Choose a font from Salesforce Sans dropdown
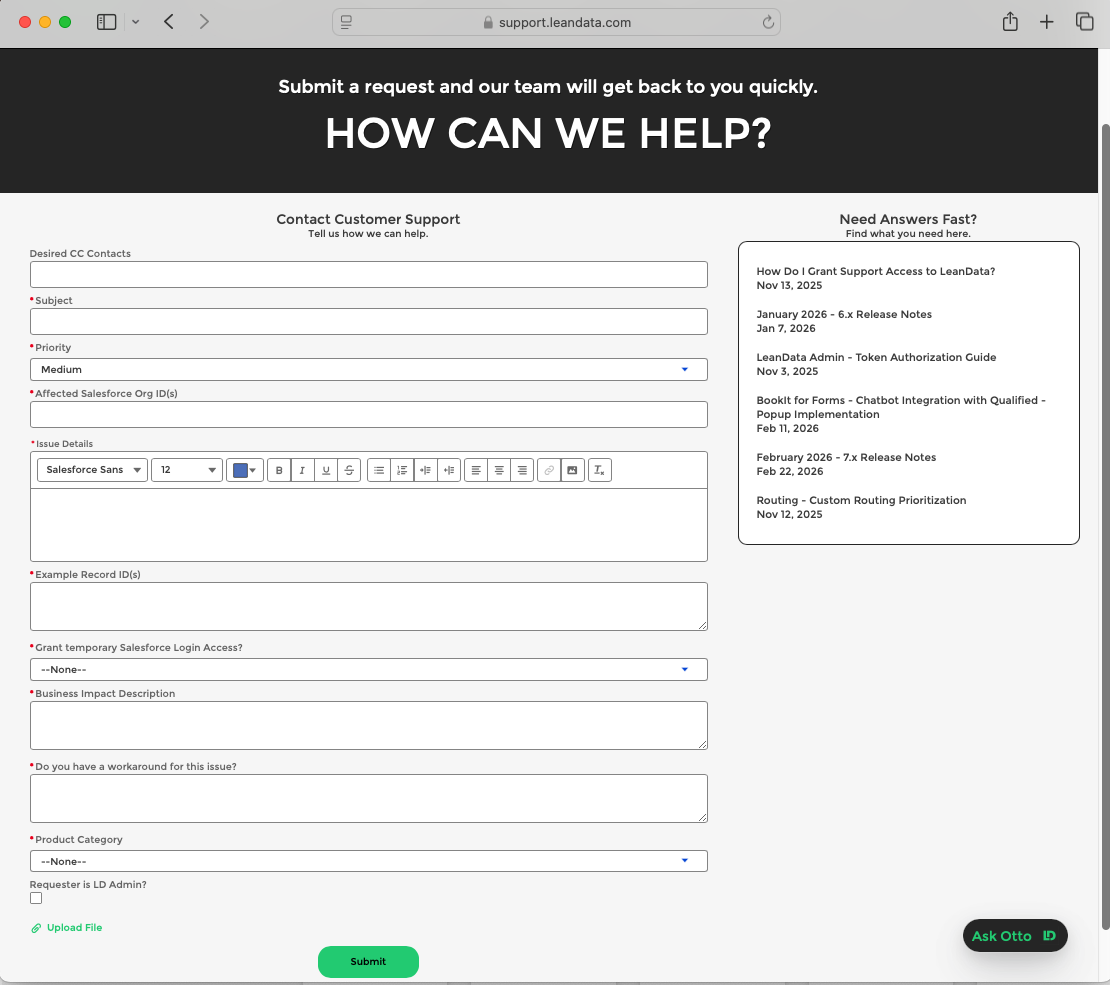 click(92, 470)
